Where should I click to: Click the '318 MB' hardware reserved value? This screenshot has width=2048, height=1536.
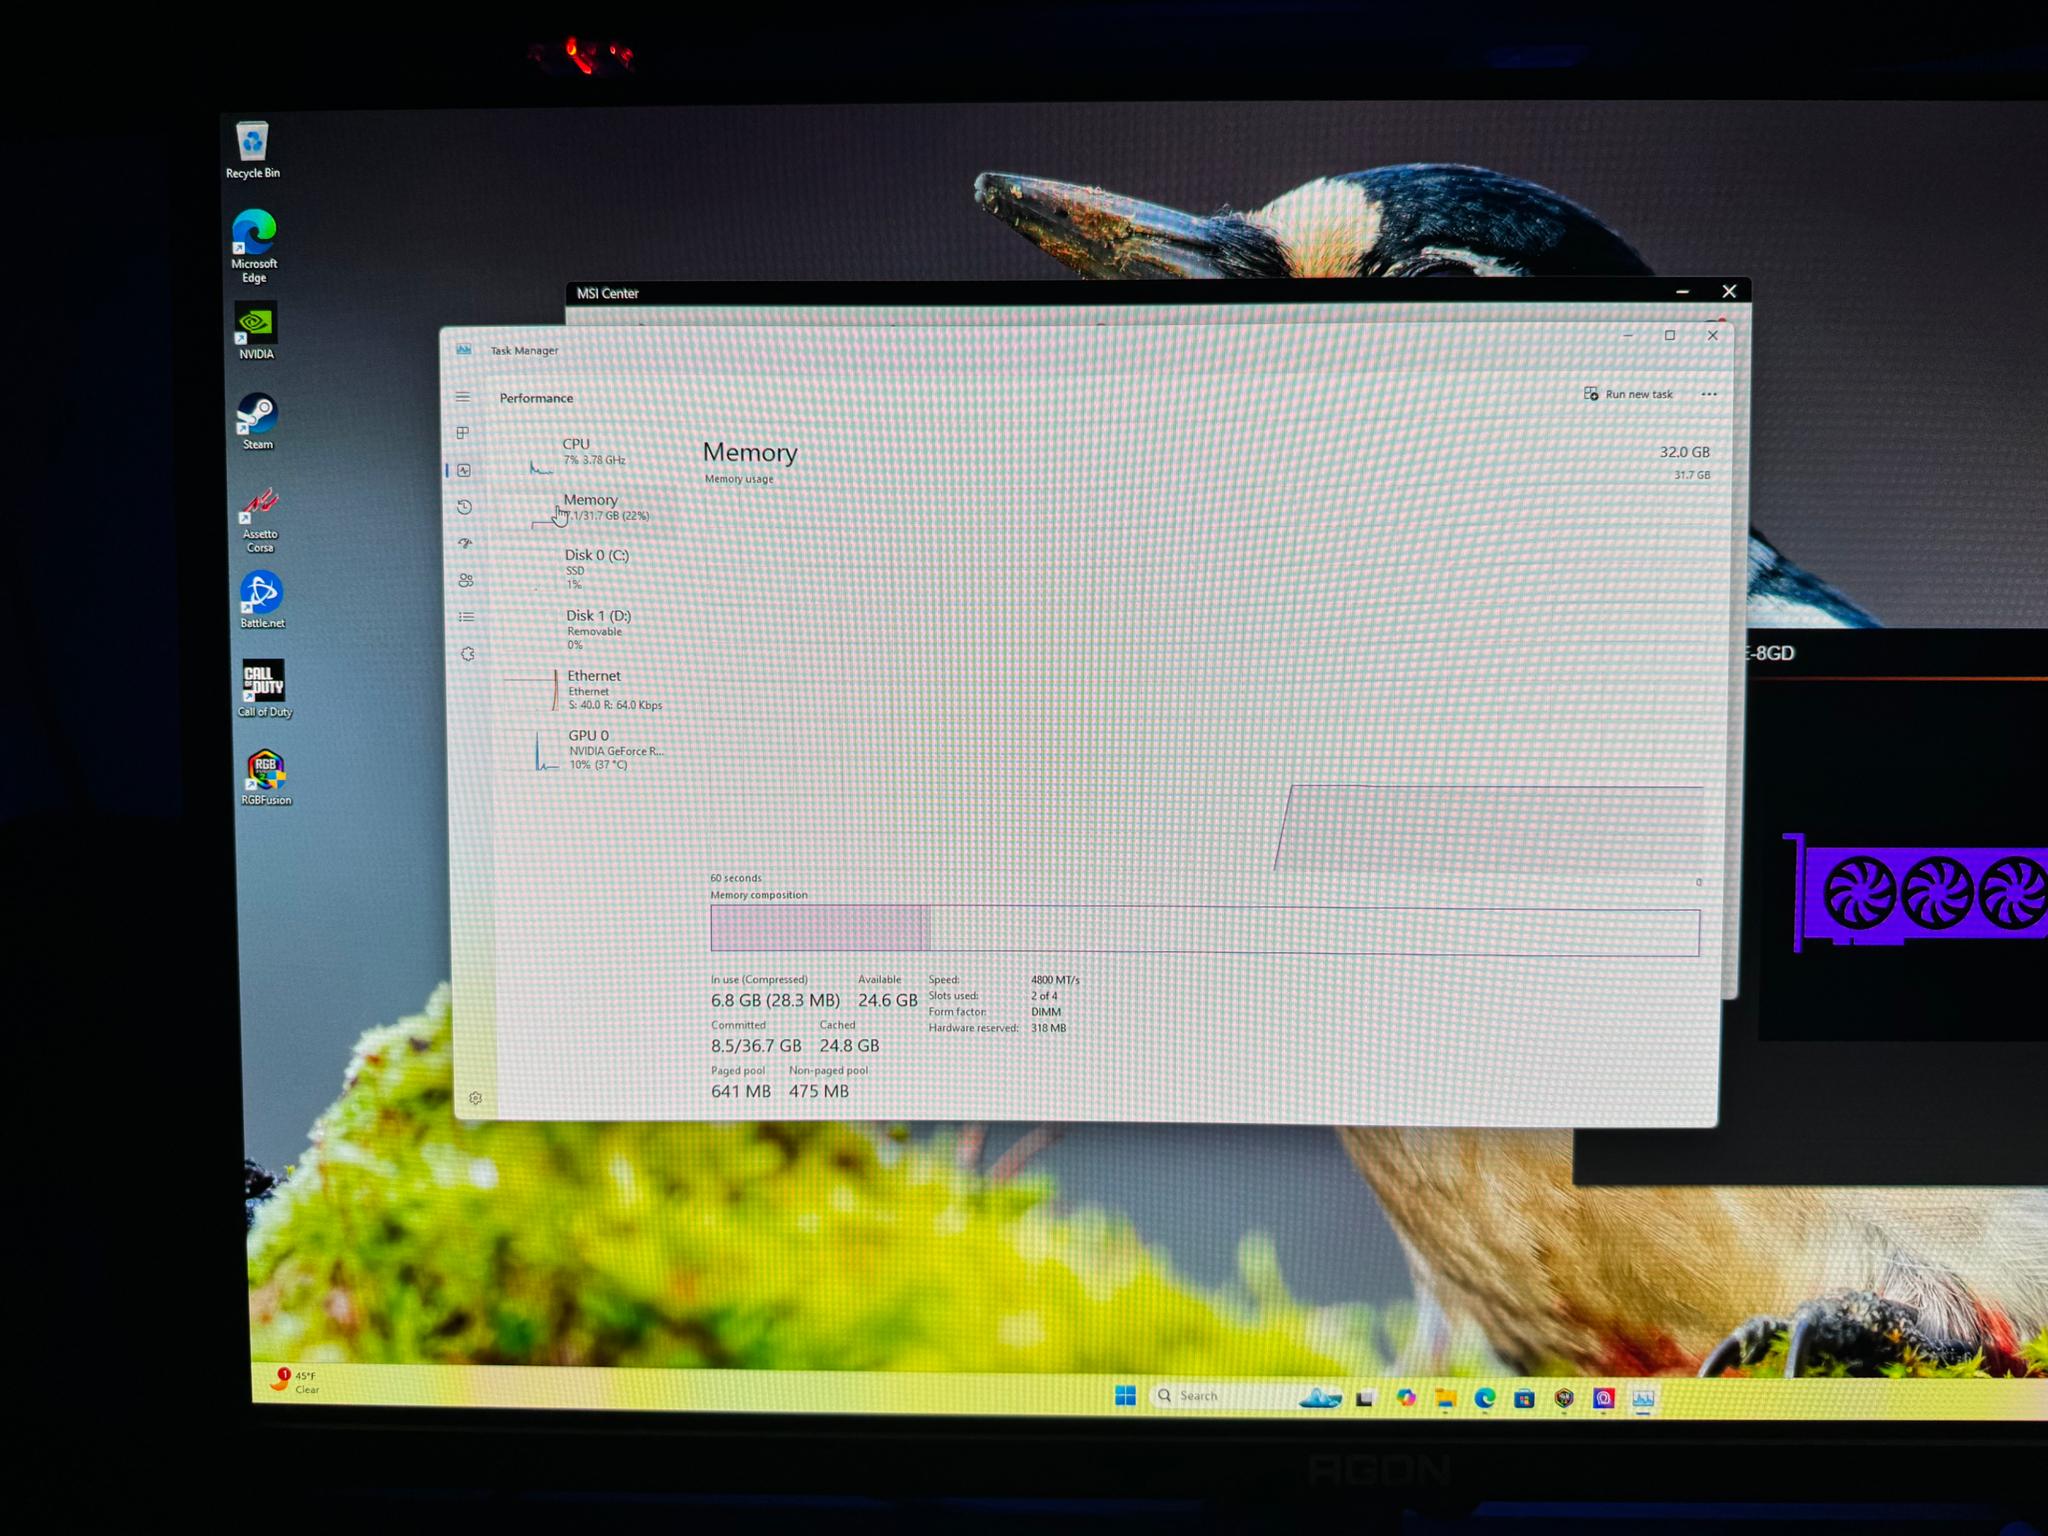[x=1048, y=1028]
